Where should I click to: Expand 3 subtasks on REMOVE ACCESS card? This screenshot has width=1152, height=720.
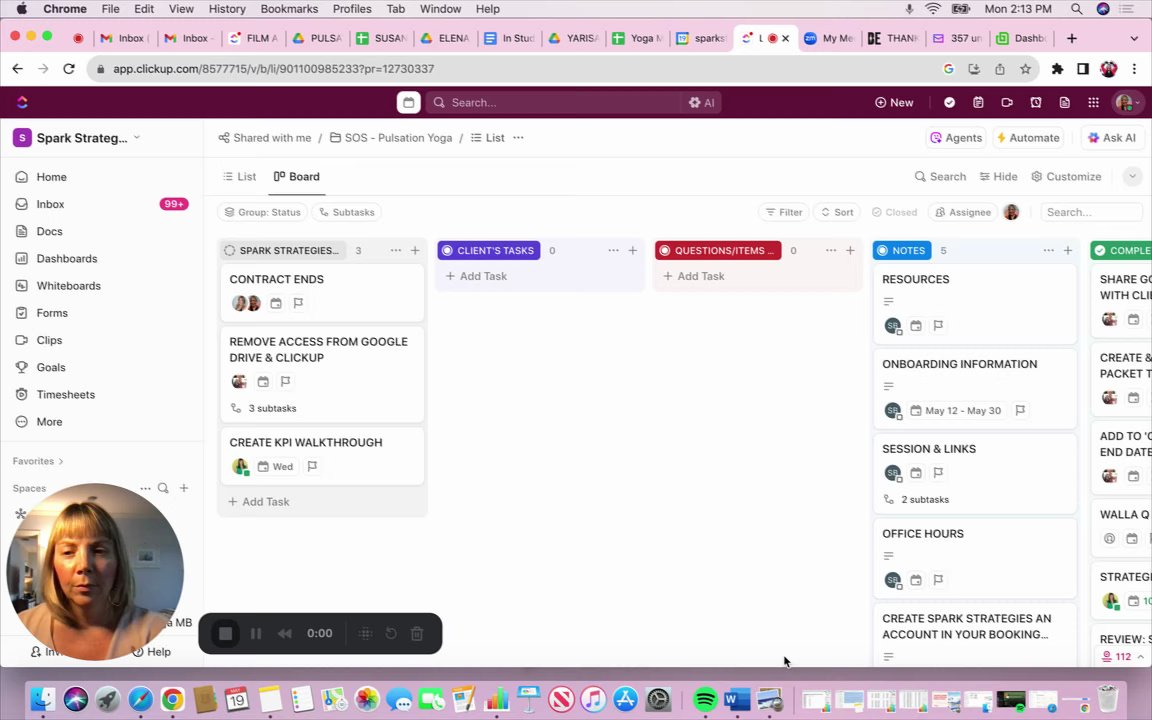[x=264, y=408]
